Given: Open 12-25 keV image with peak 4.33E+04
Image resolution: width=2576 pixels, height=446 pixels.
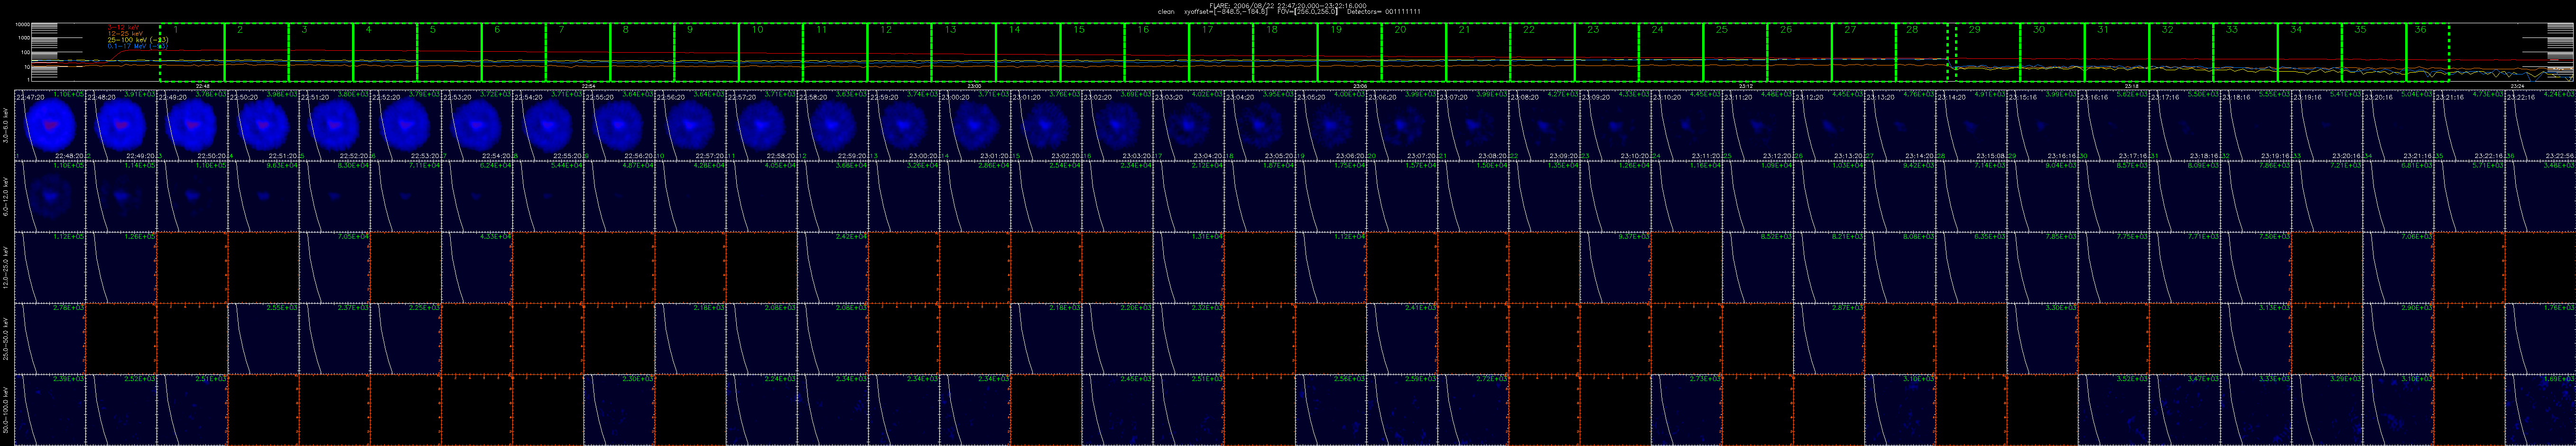Looking at the screenshot, I should pos(477,267).
